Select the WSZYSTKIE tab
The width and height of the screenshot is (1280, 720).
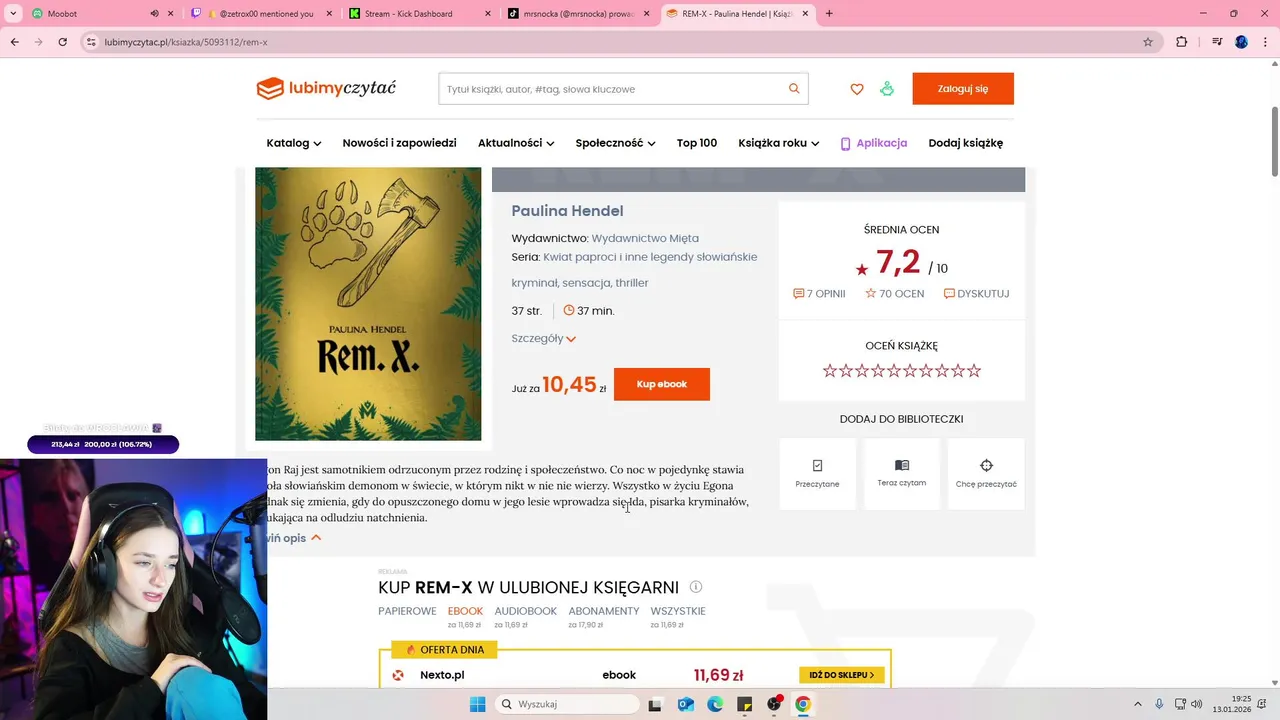click(678, 611)
